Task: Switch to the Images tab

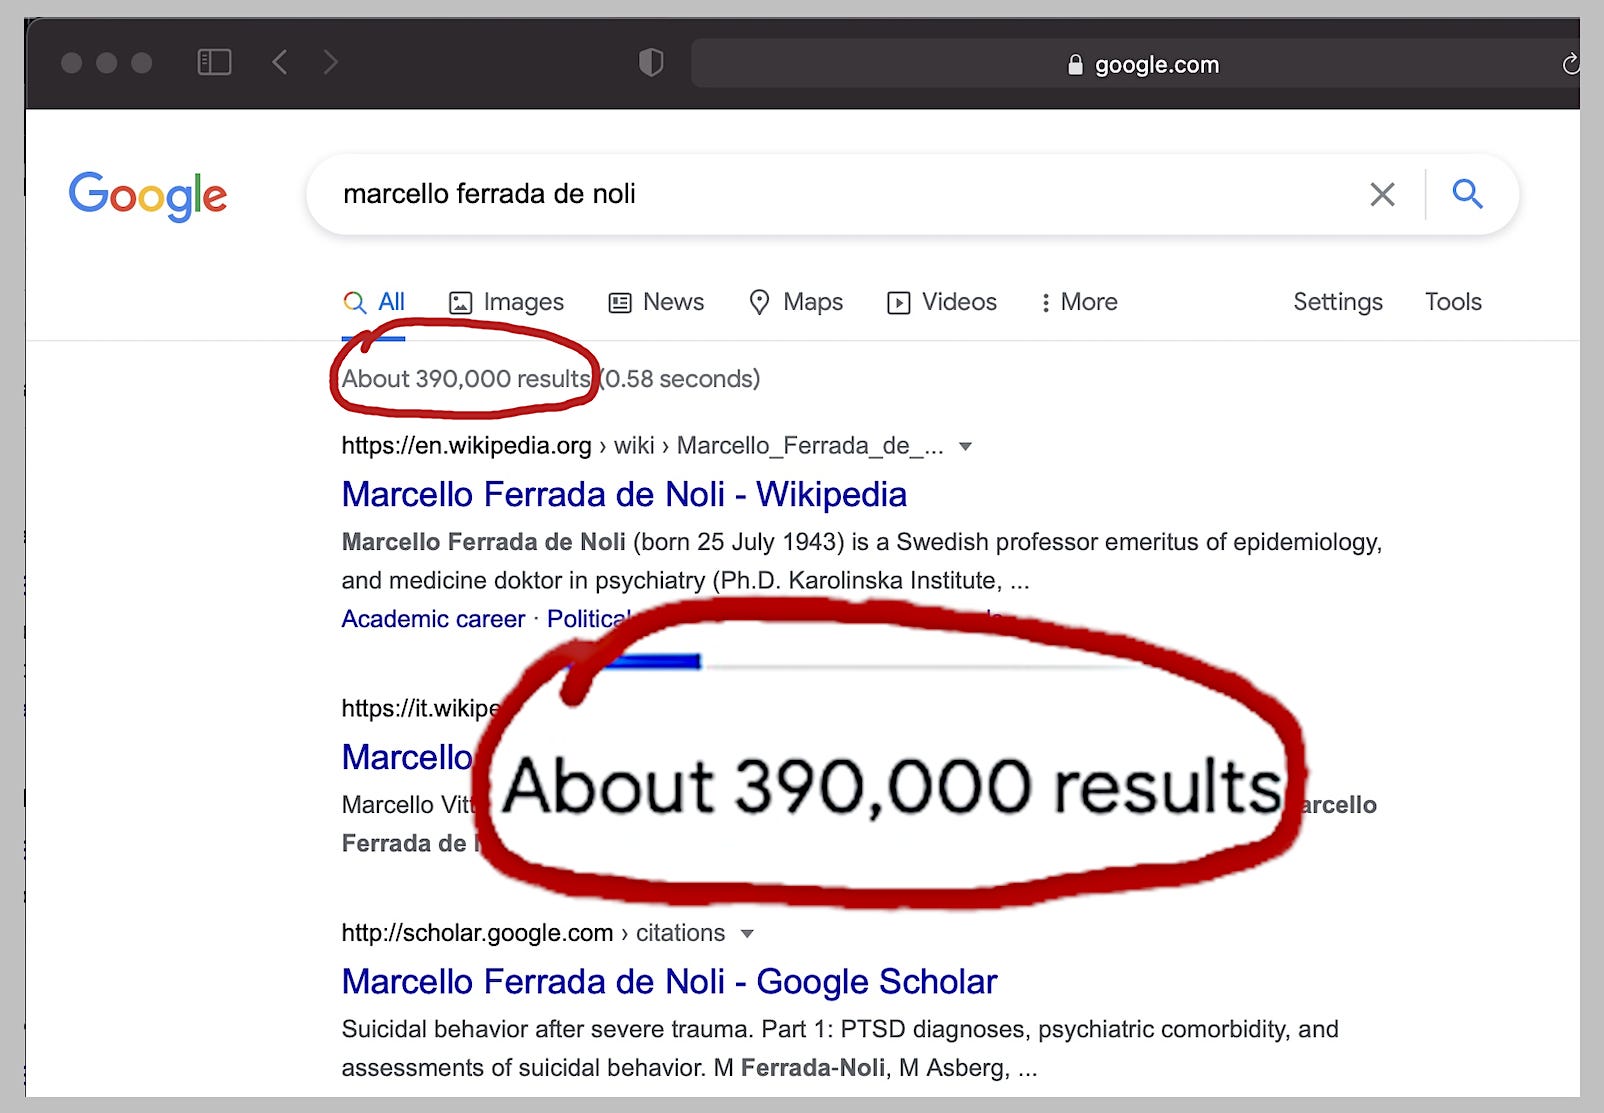Action: pos(506,302)
